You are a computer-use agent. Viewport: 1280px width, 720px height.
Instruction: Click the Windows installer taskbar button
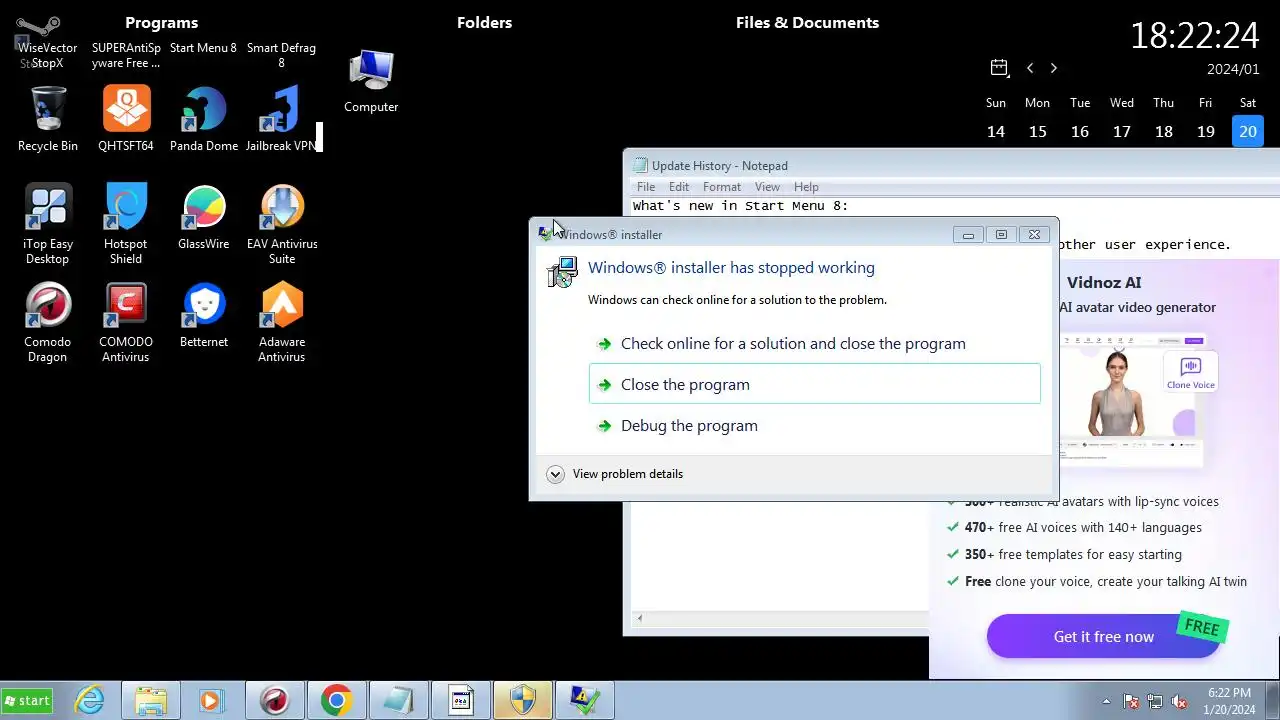pos(584,701)
